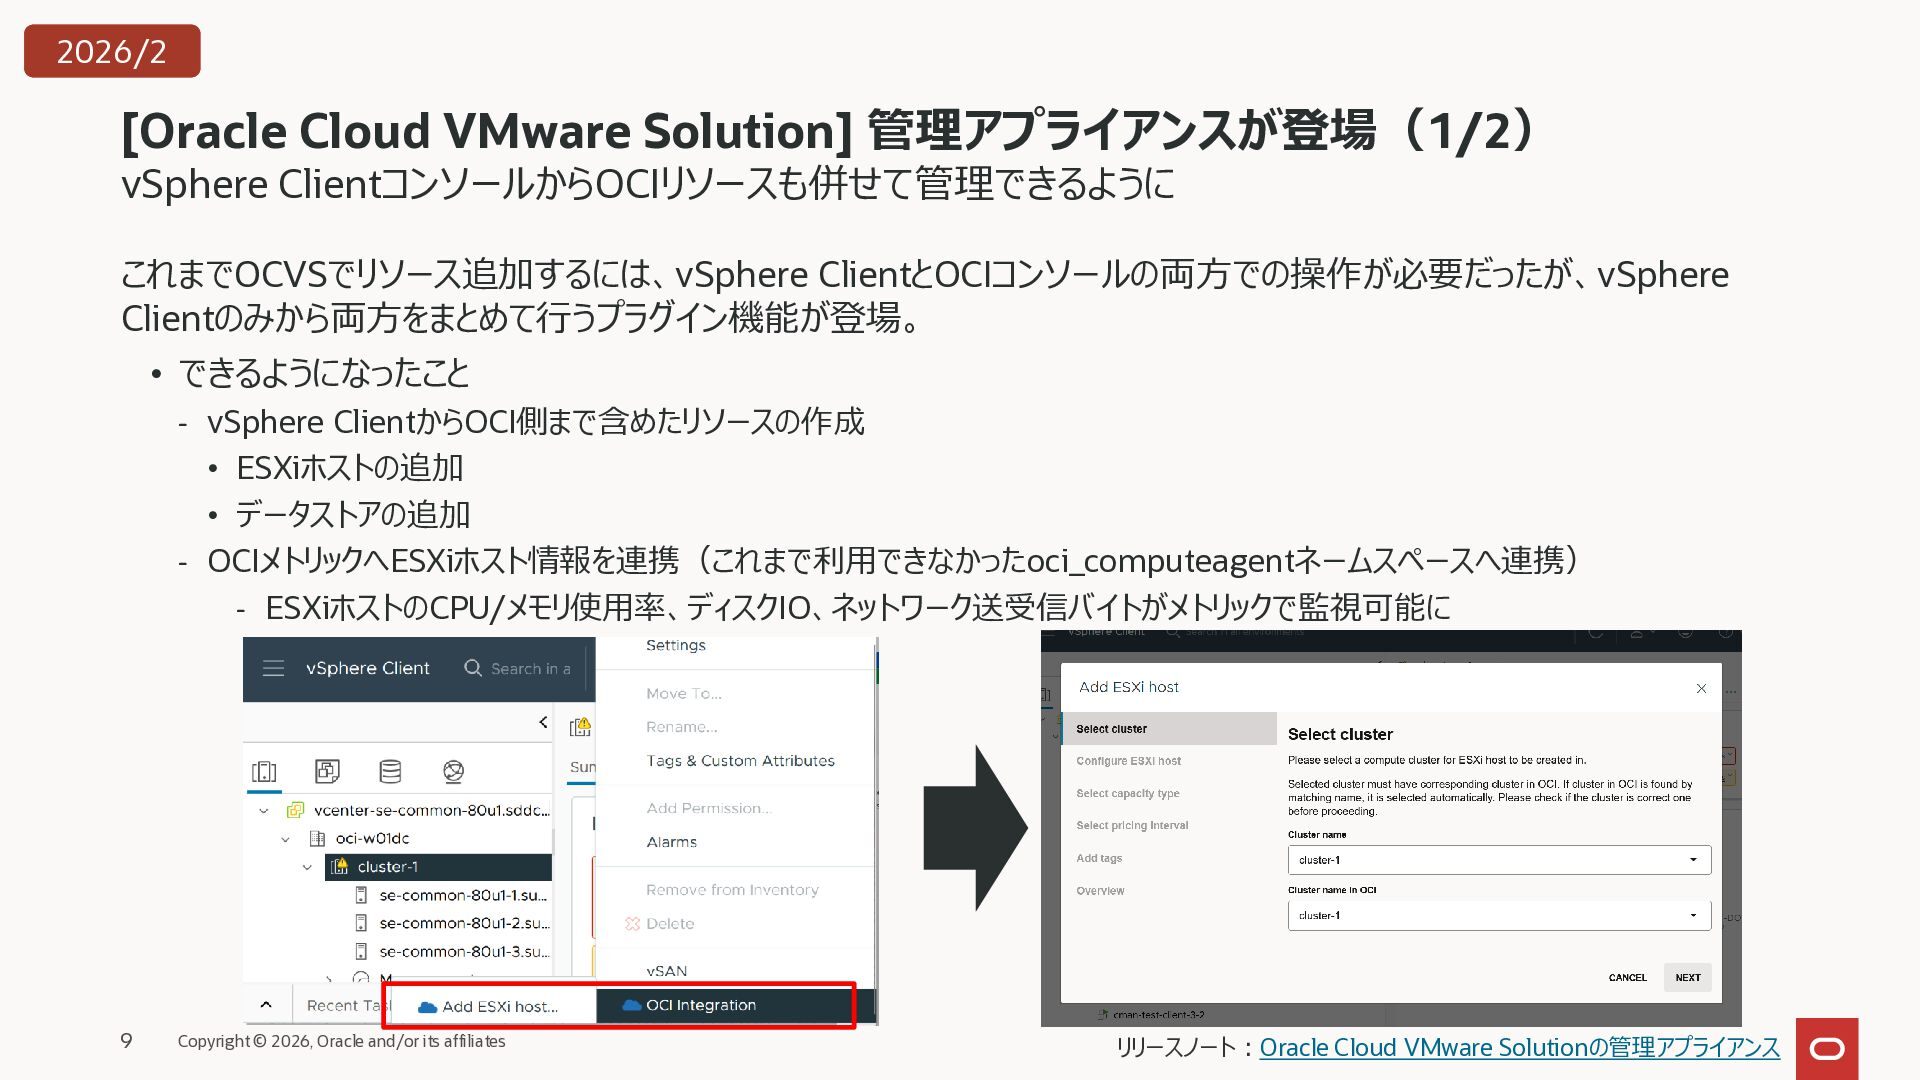Open the vSphere Client hamburger menu
The image size is (1920, 1080).
273,668
